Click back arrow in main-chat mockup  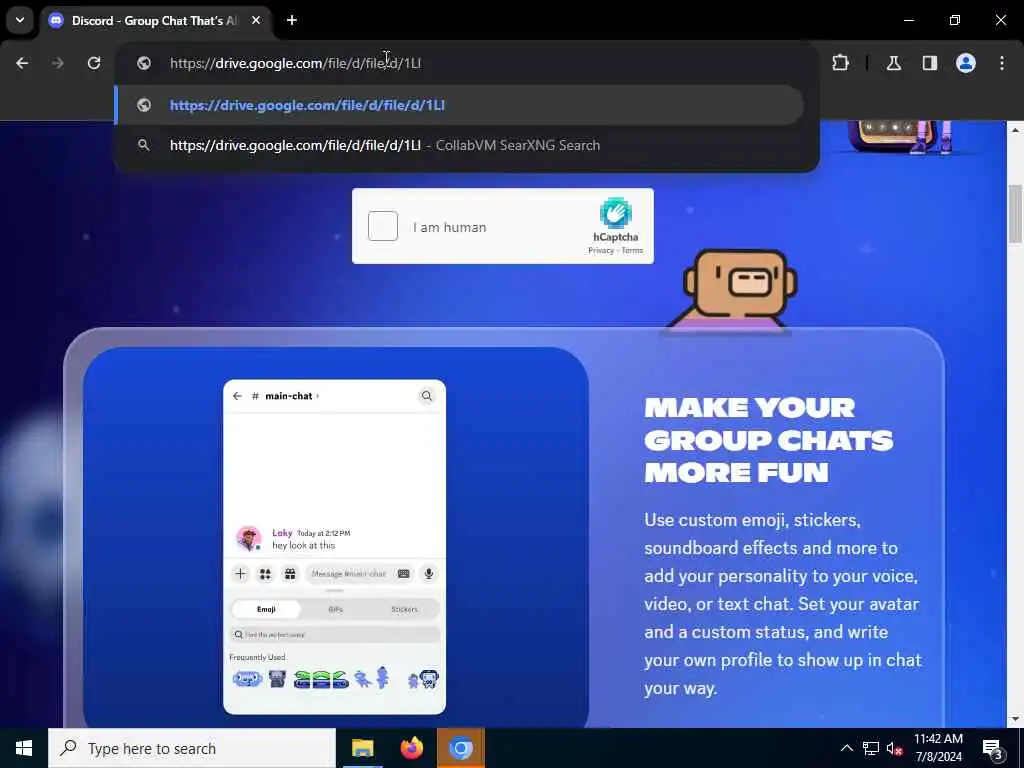[237, 396]
